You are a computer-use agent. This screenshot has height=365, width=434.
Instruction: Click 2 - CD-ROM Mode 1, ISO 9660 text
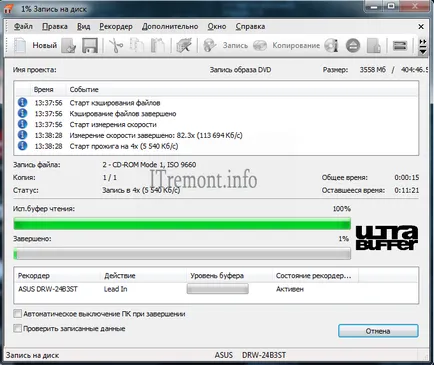[149, 165]
